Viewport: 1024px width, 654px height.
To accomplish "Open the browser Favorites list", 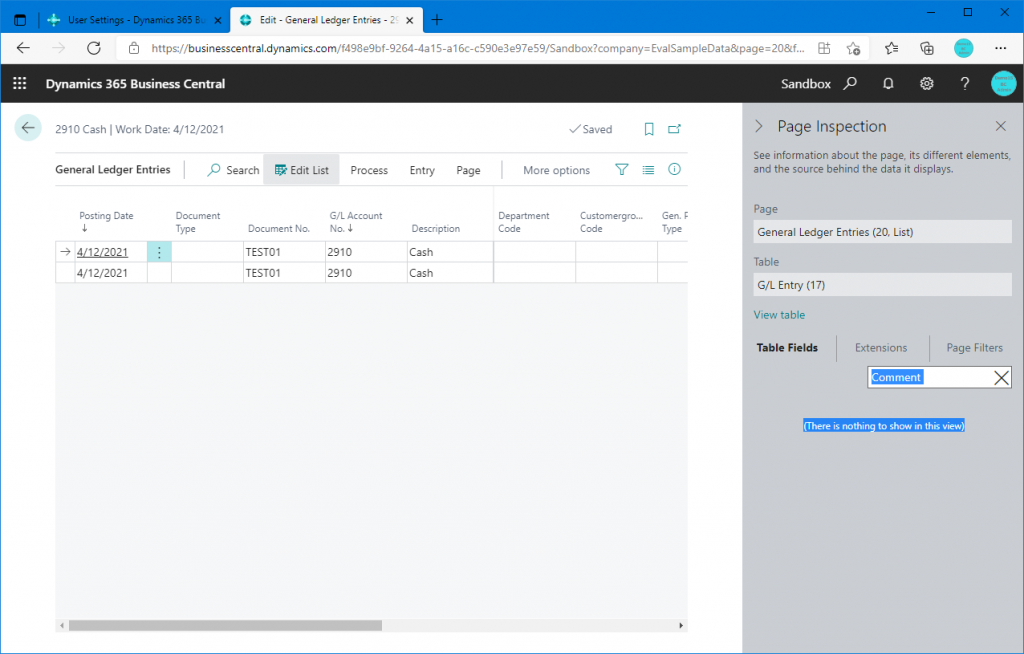I will (891, 48).
